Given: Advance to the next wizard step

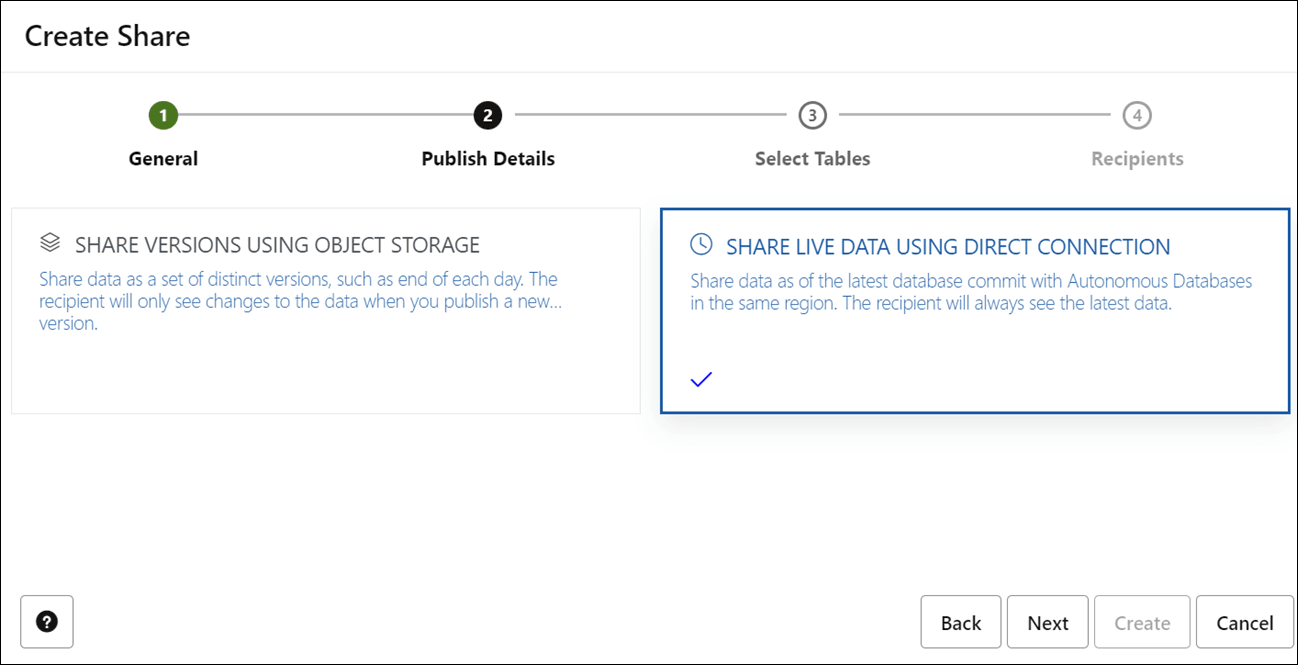Looking at the screenshot, I should pos(1047,622).
